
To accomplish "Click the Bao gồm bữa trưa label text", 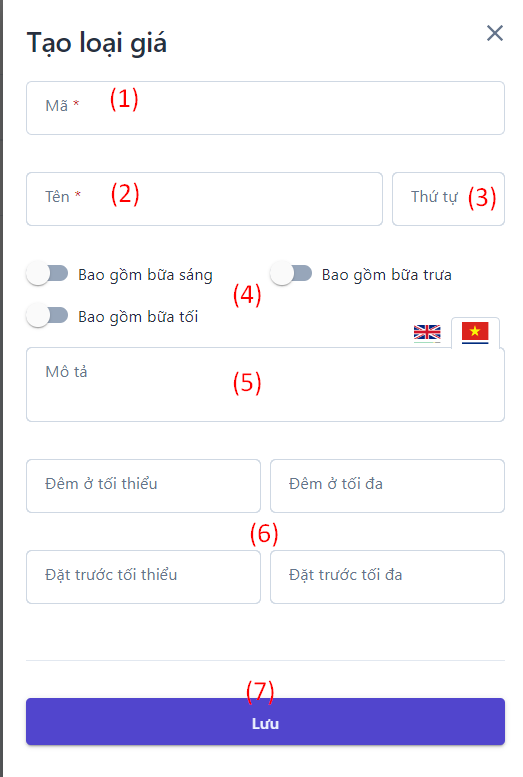I will 387,275.
